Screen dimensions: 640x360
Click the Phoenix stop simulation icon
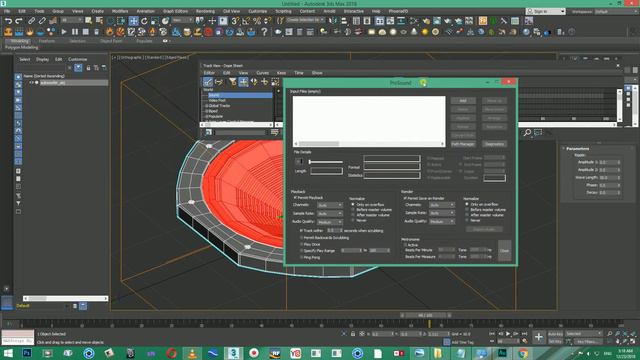point(85,31)
